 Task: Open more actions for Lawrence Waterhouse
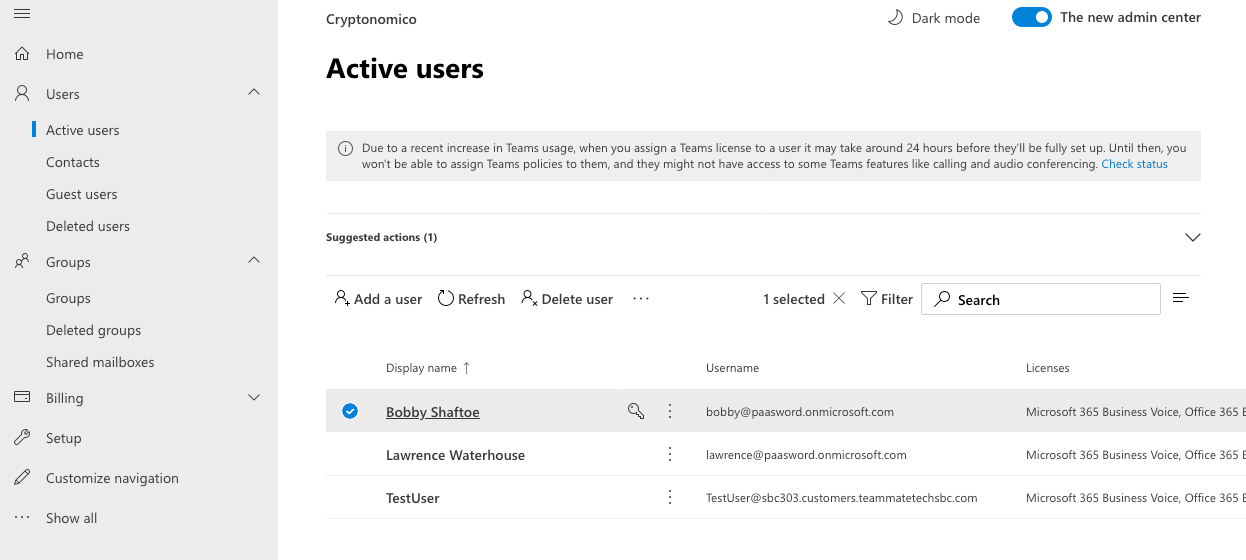pos(670,454)
